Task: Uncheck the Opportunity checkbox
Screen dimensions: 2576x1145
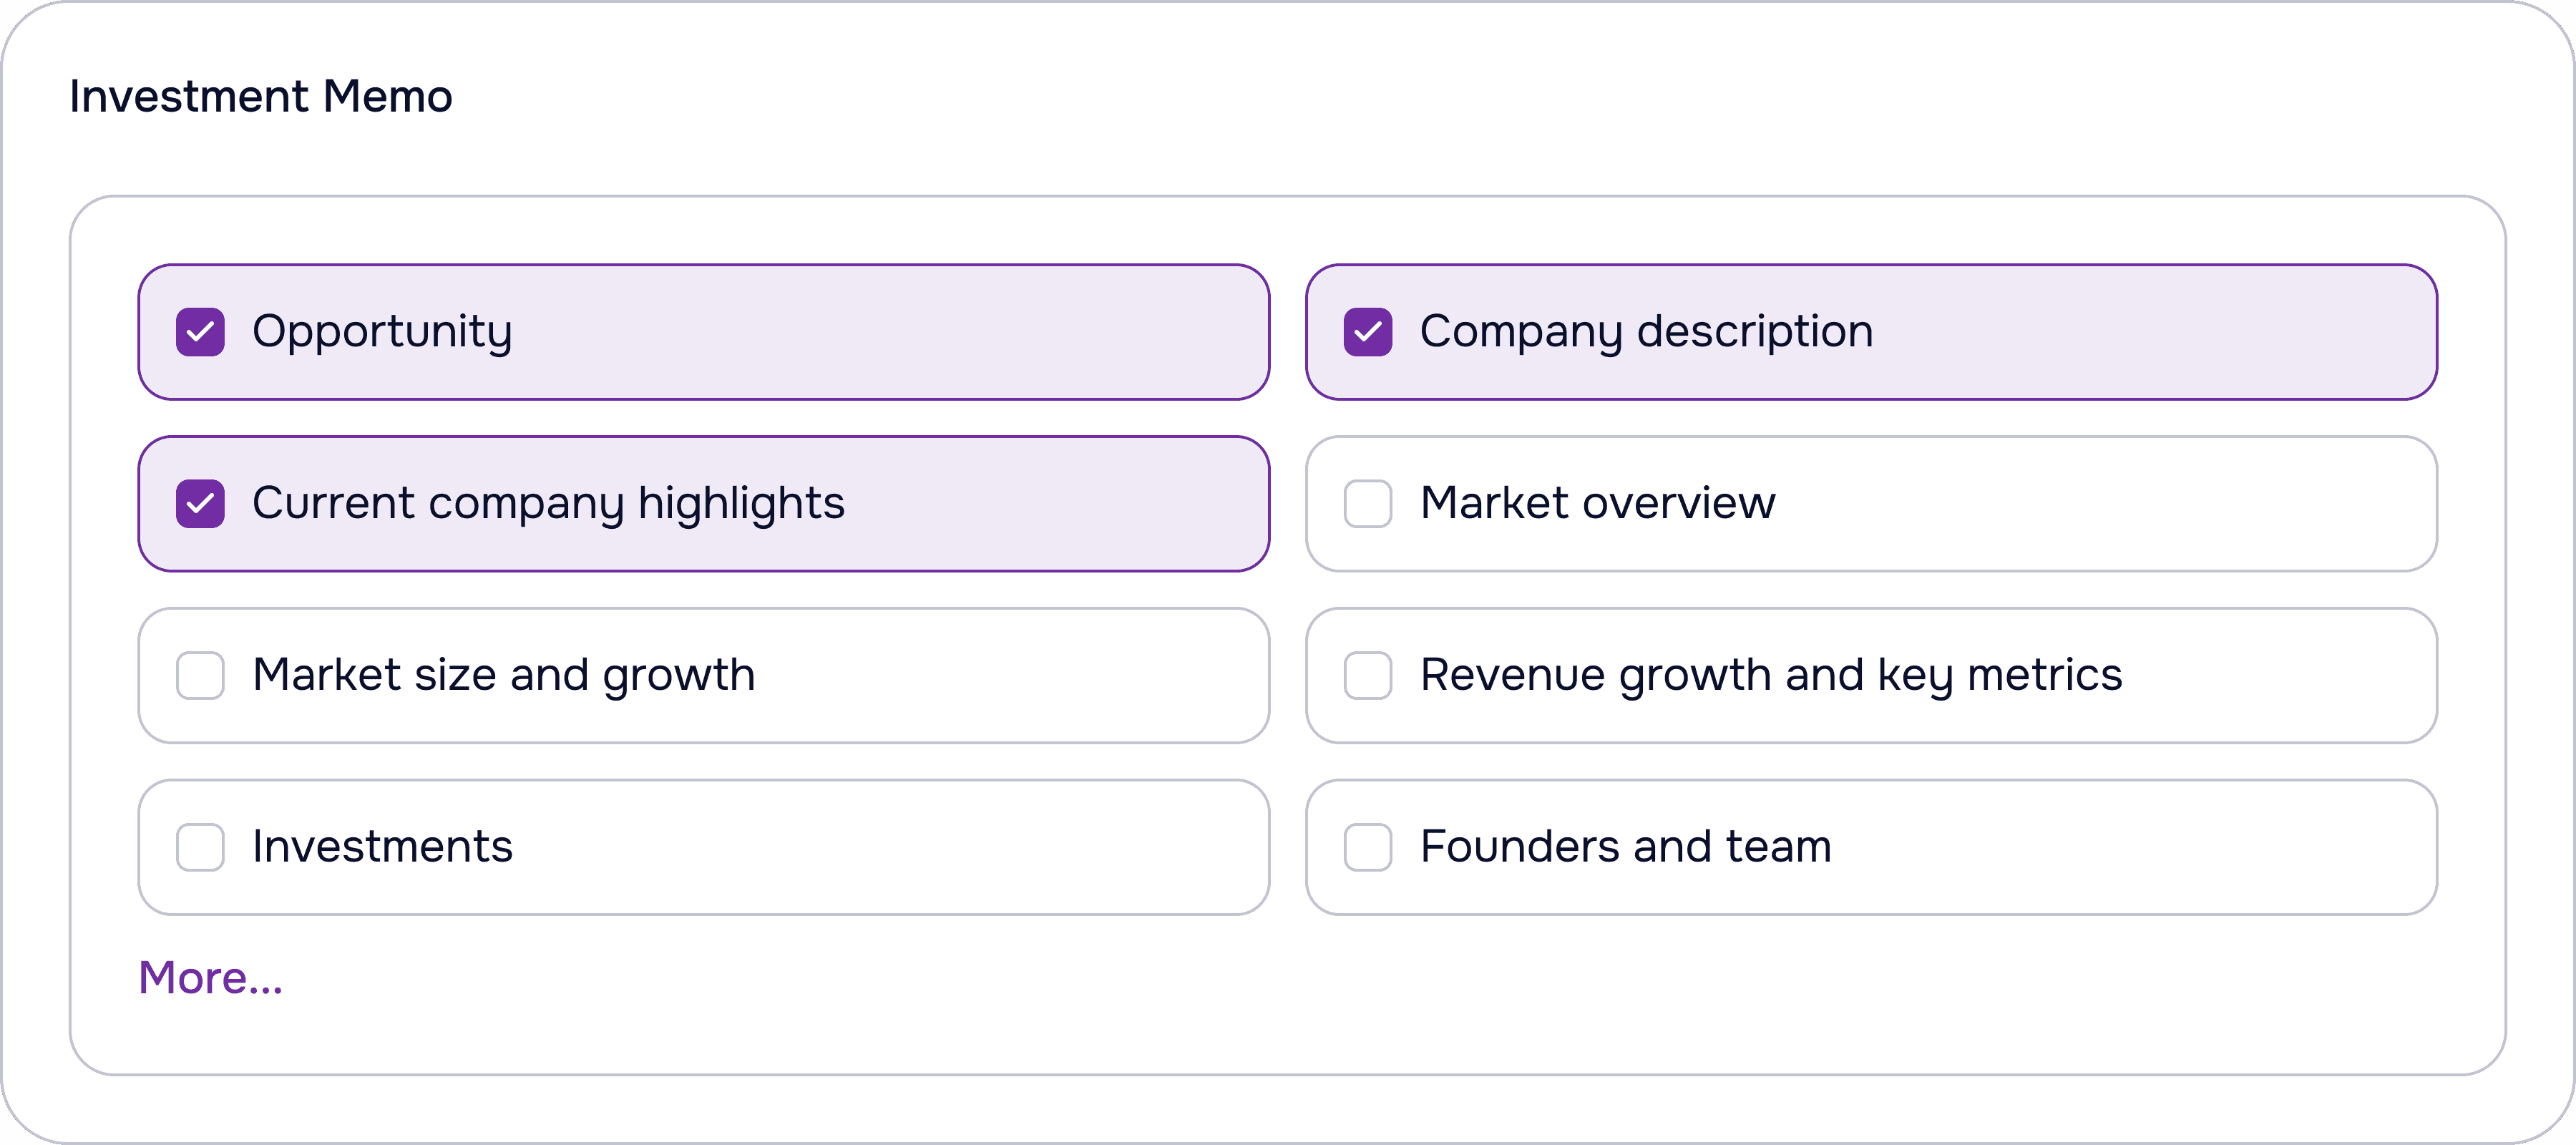Action: [x=200, y=332]
